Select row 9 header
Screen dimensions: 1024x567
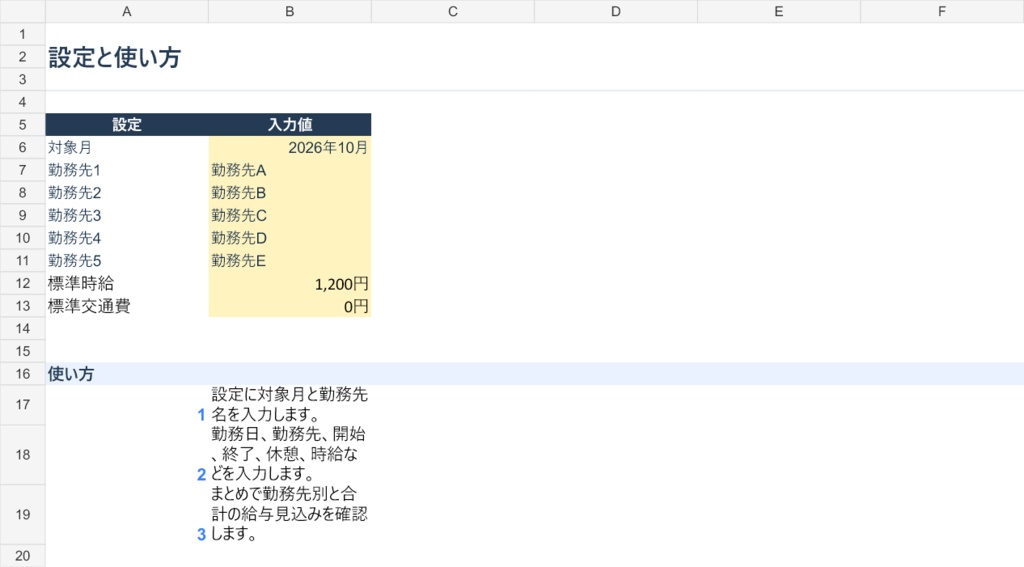pos(22,215)
